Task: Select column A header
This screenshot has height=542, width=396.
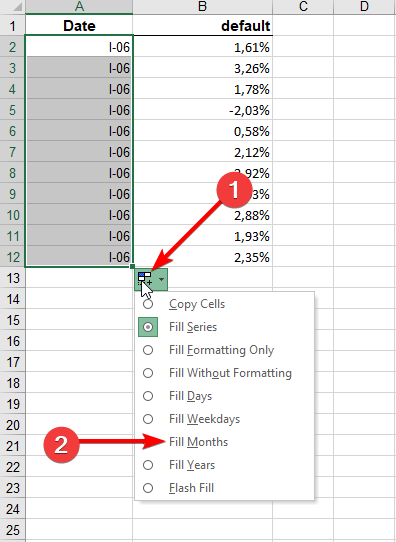Action: point(79,6)
